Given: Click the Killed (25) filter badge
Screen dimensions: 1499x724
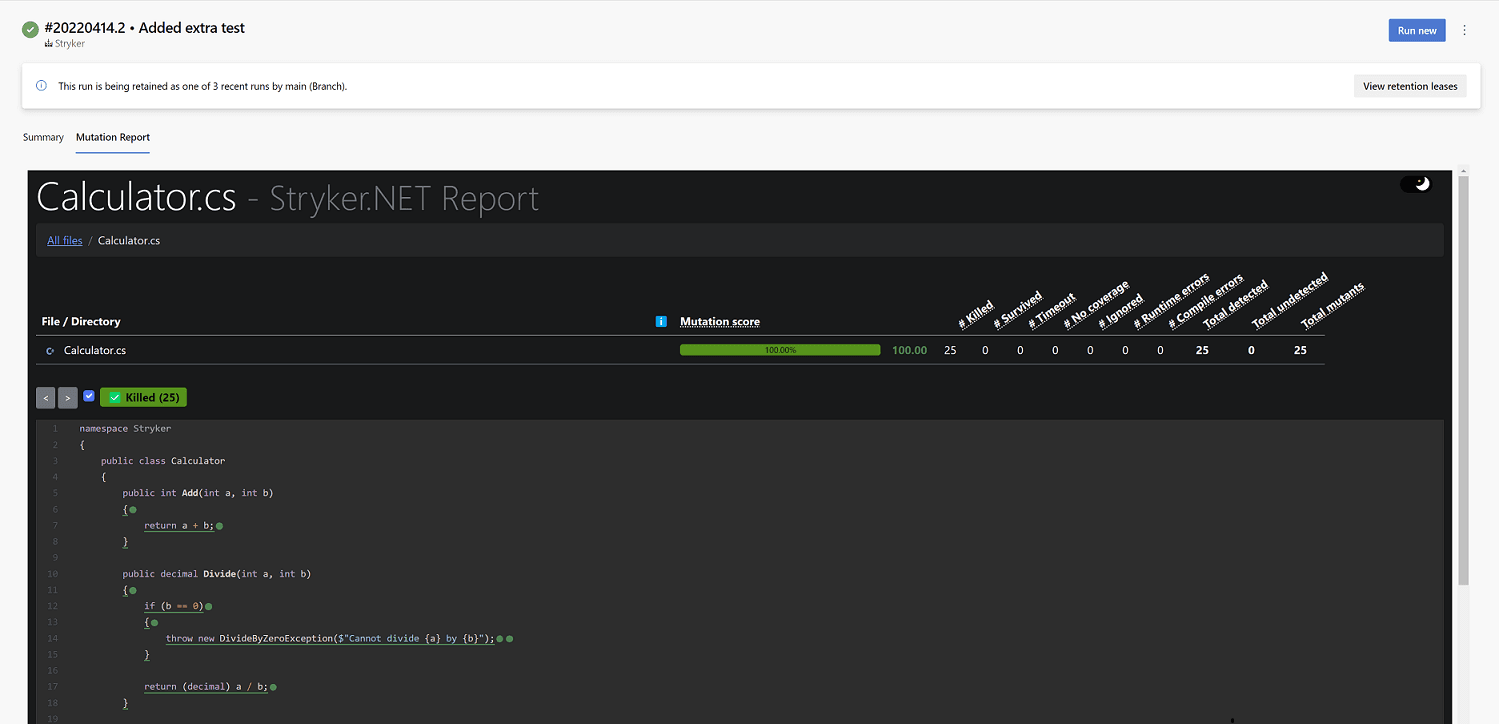Looking at the screenshot, I should click(x=143, y=398).
